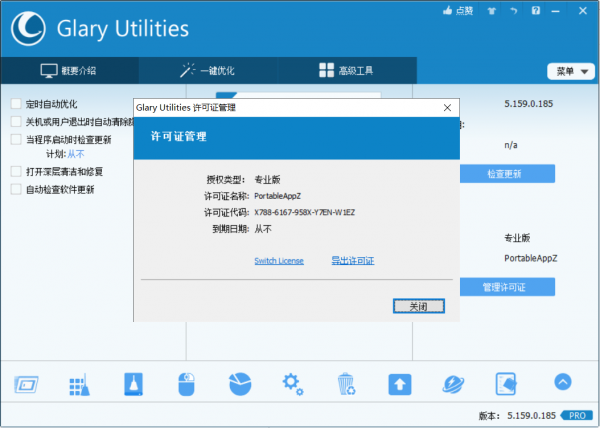Click the 检查更新 button
The height and width of the screenshot is (428, 600).
point(507,174)
